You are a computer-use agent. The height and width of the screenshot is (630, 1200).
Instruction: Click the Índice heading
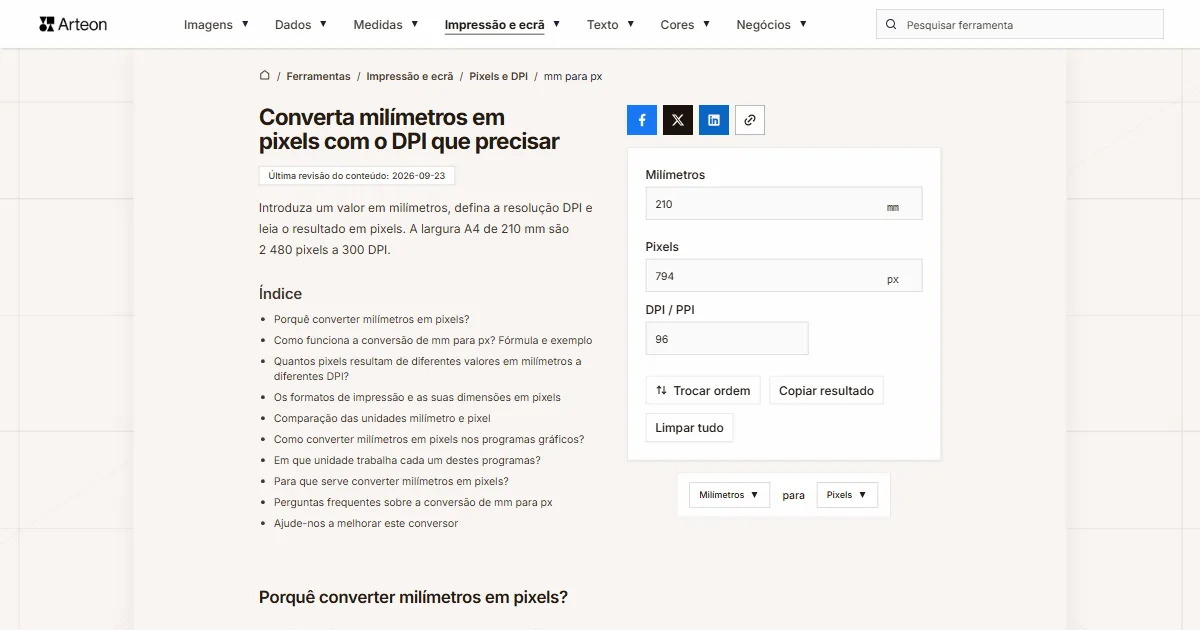tap(280, 294)
